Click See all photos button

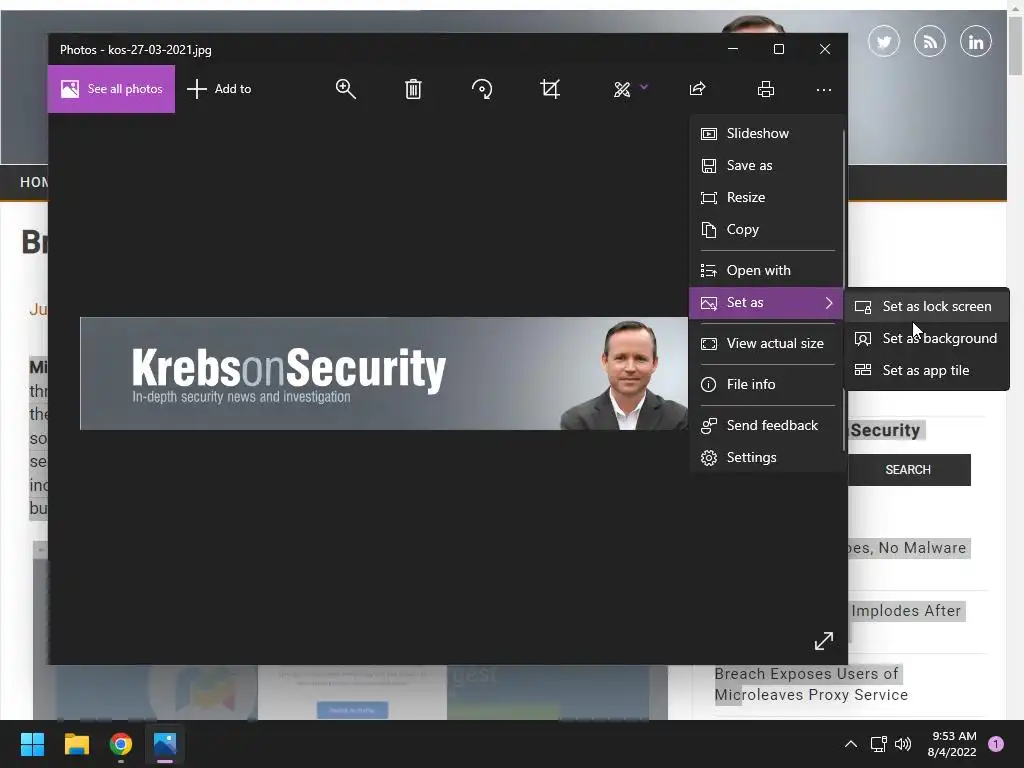tap(111, 89)
